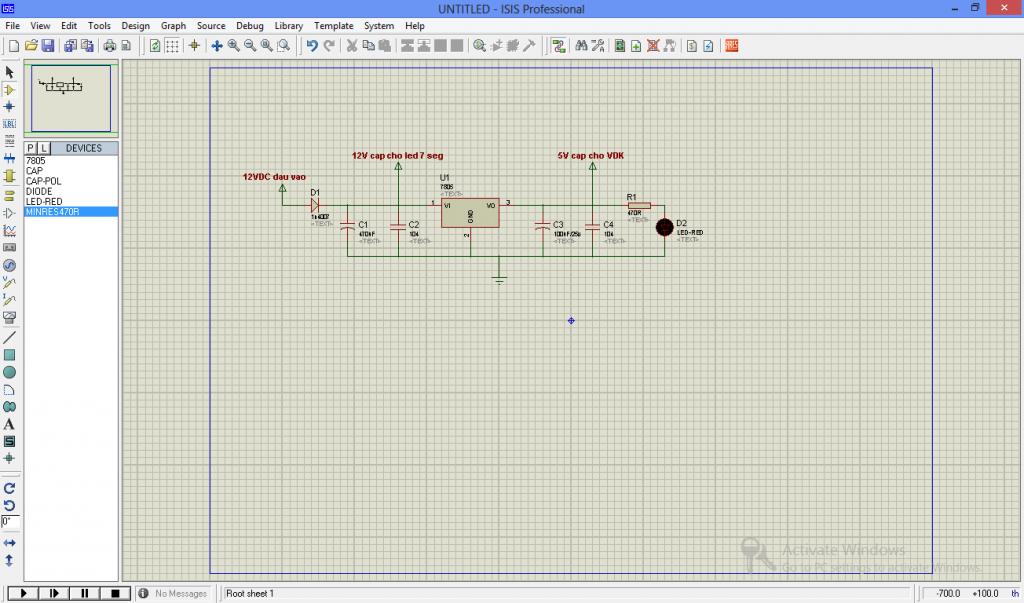Click the zoom in toolbar icon
Screen dimensions: 1024x603
click(233, 45)
